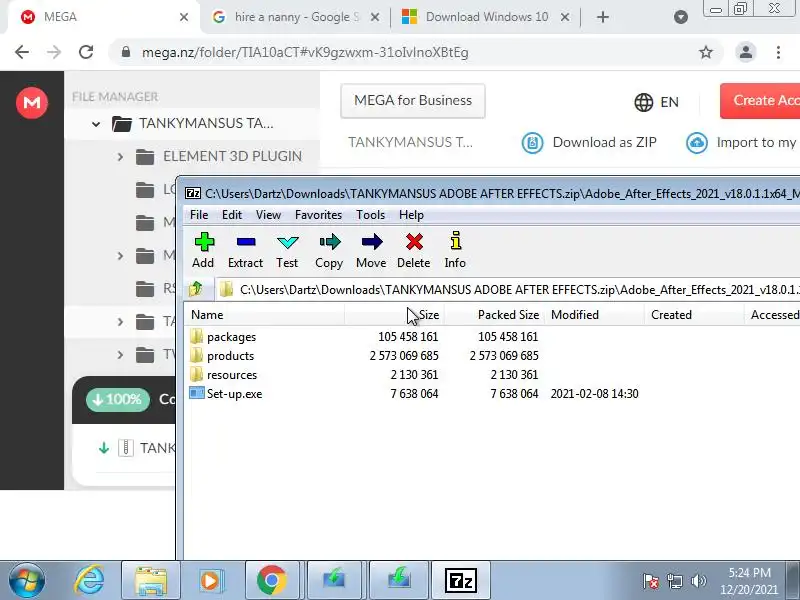The width and height of the screenshot is (800, 600).
Task: Open the File menu in 7-Zip
Action: tap(199, 215)
